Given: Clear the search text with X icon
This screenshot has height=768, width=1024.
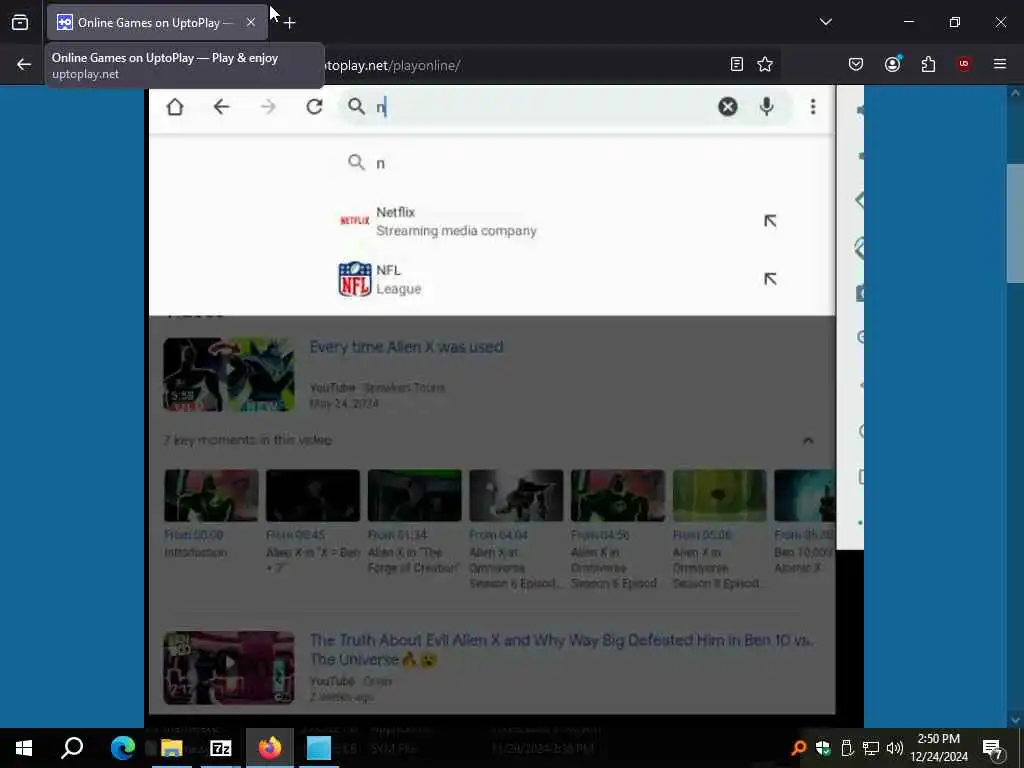Looking at the screenshot, I should pos(728,106).
